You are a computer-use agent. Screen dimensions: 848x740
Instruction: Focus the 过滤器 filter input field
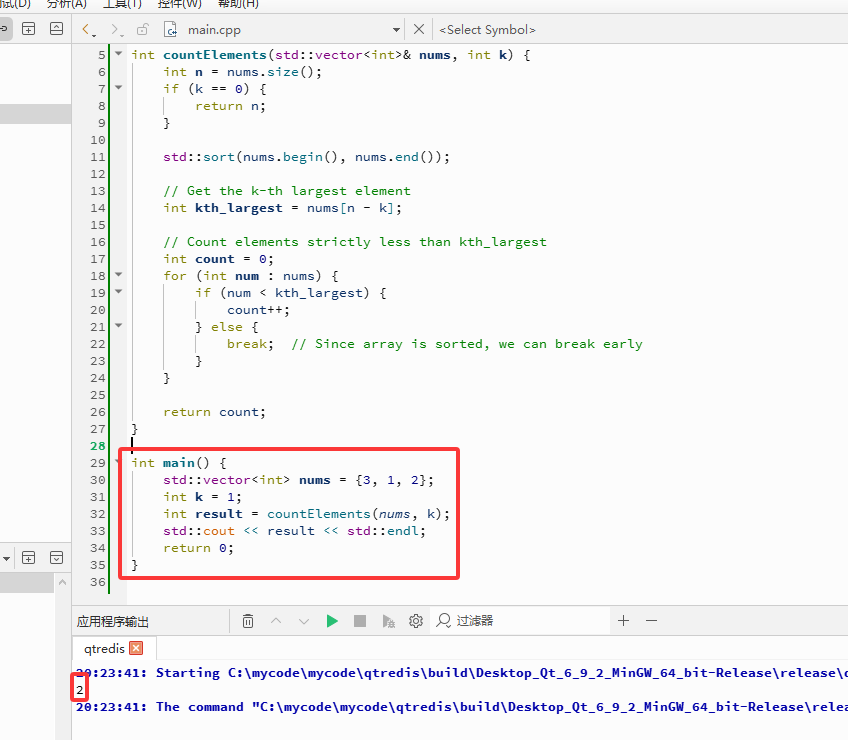pyautogui.click(x=522, y=620)
